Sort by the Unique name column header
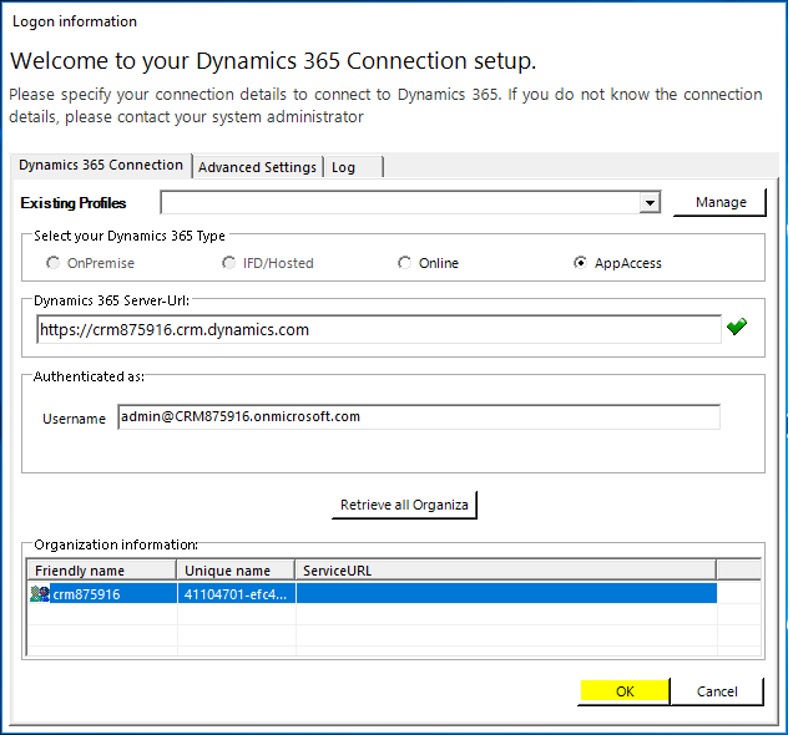The width and height of the screenshot is (790, 736). [235, 570]
